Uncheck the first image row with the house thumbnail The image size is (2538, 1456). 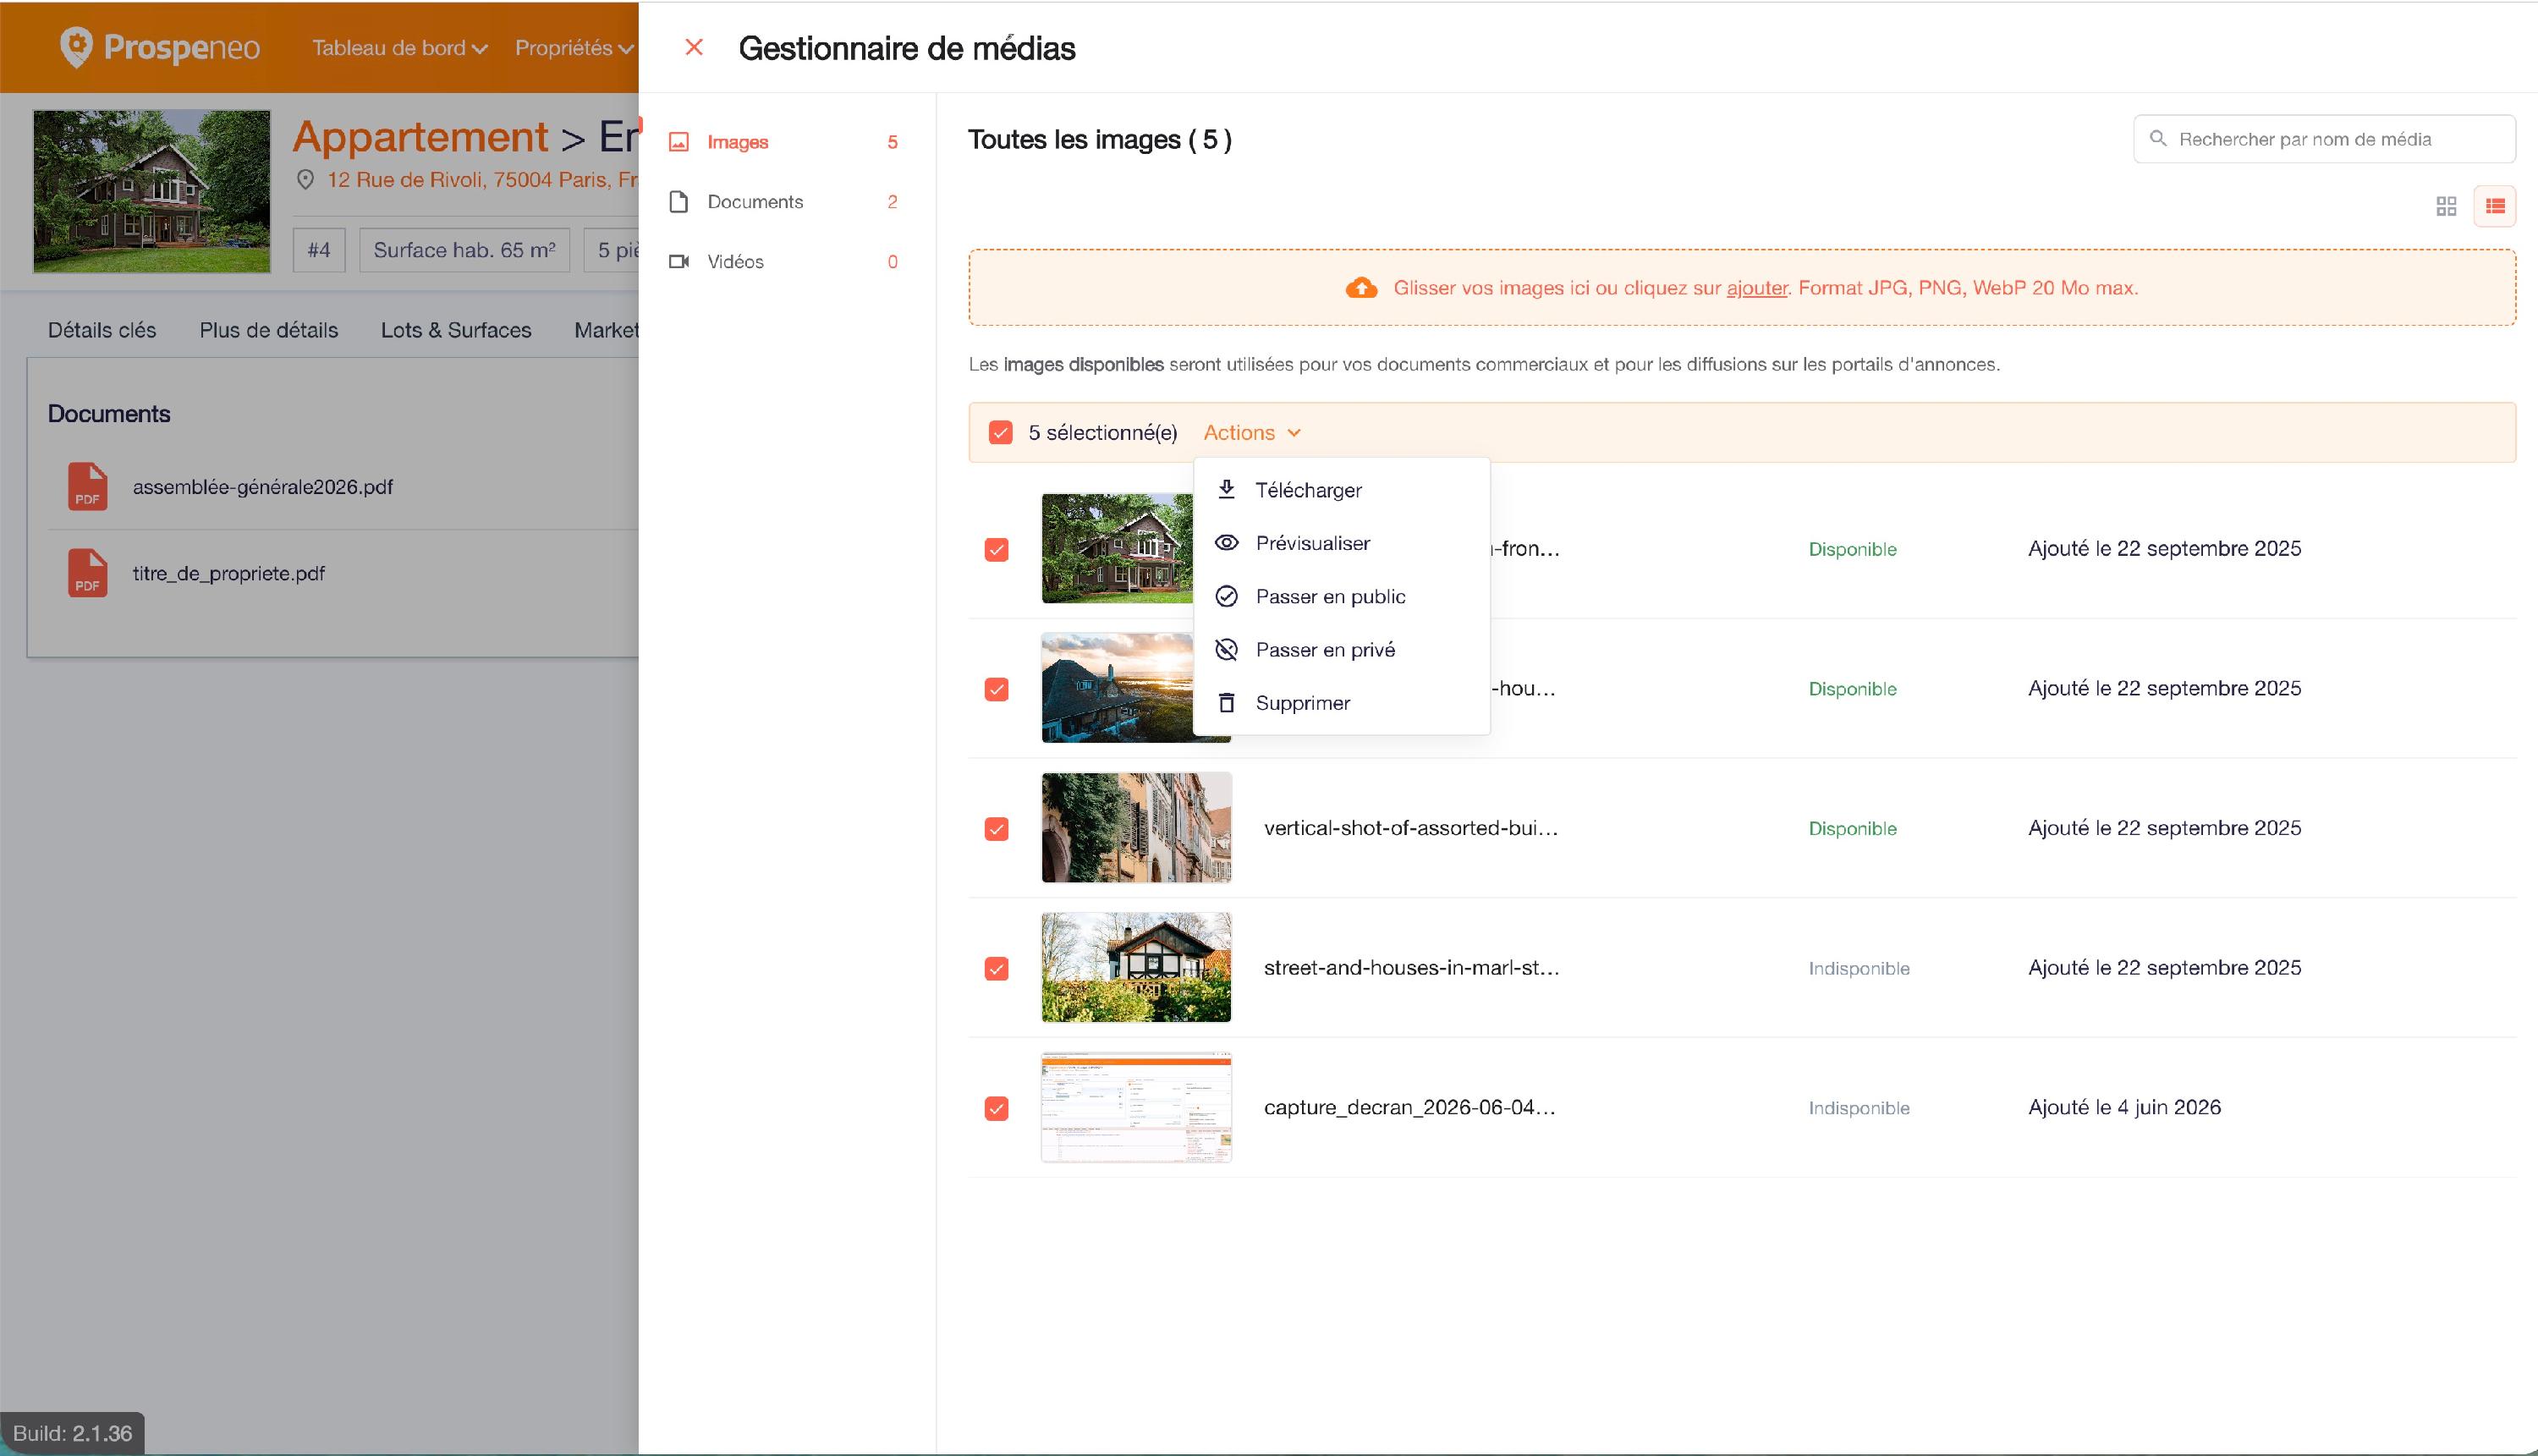tap(997, 550)
